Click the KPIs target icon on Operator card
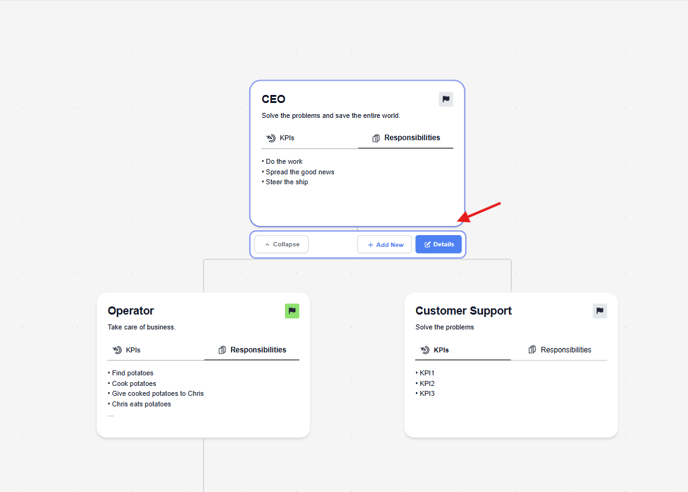 point(117,350)
